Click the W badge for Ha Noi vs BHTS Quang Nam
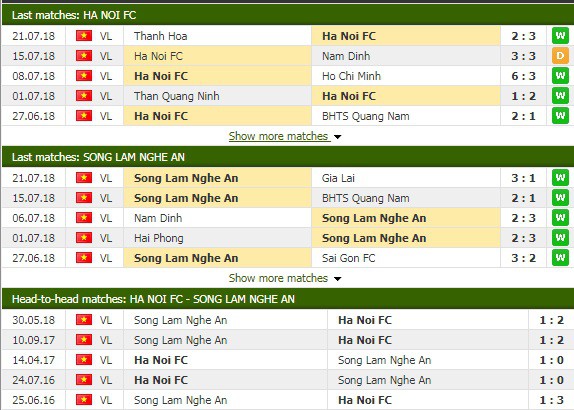 pos(560,116)
